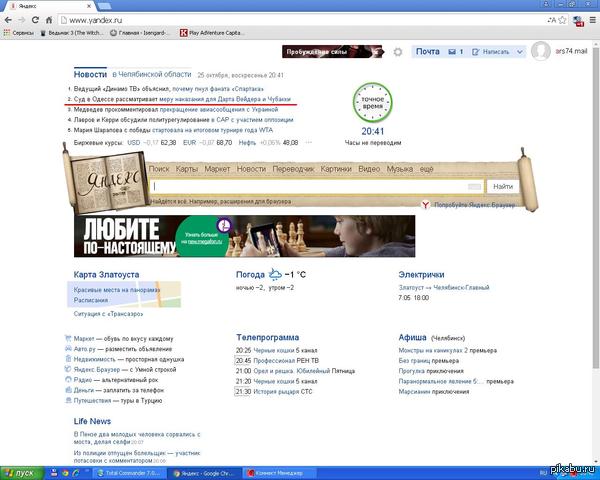Click the Яндекс Браузер icon below search
The height and width of the screenshot is (480, 600).
pyautogui.click(x=425, y=203)
